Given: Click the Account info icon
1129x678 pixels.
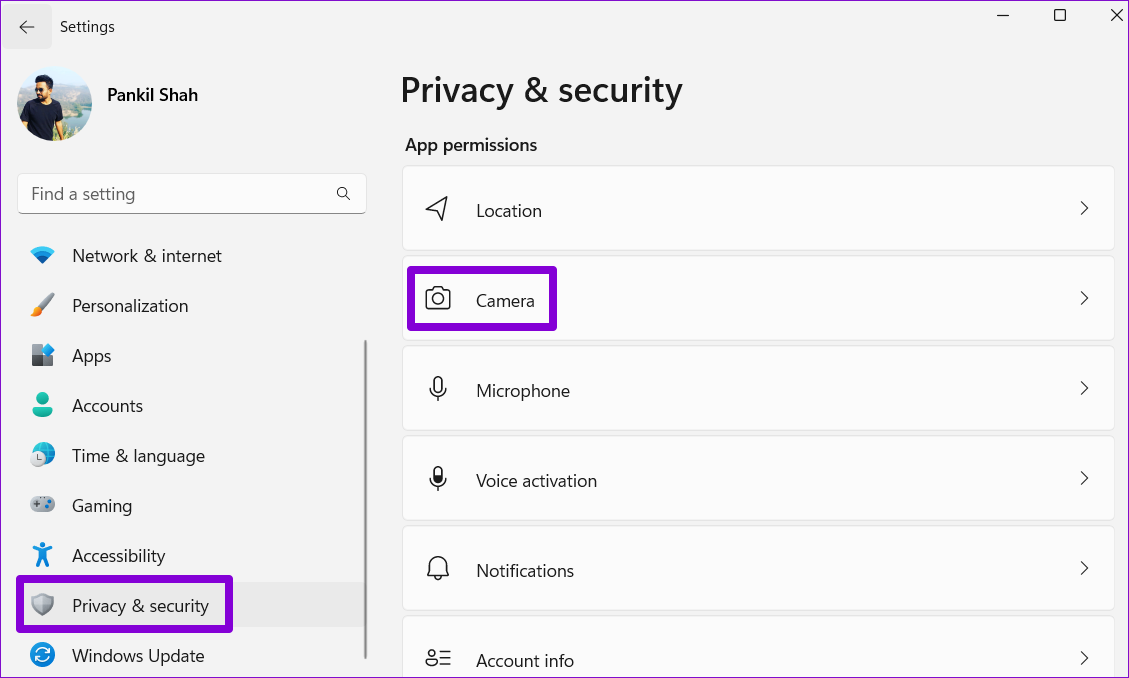Looking at the screenshot, I should [437, 659].
